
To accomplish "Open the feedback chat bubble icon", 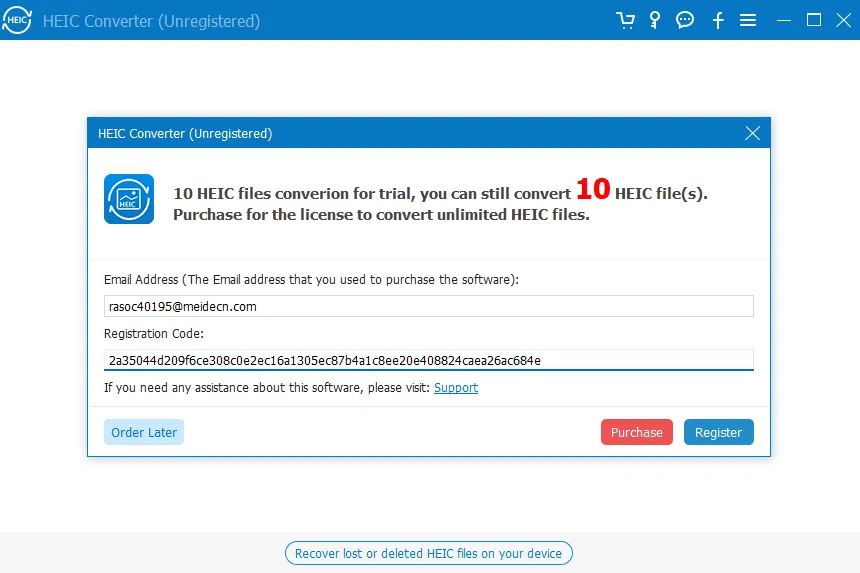I will point(685,20).
